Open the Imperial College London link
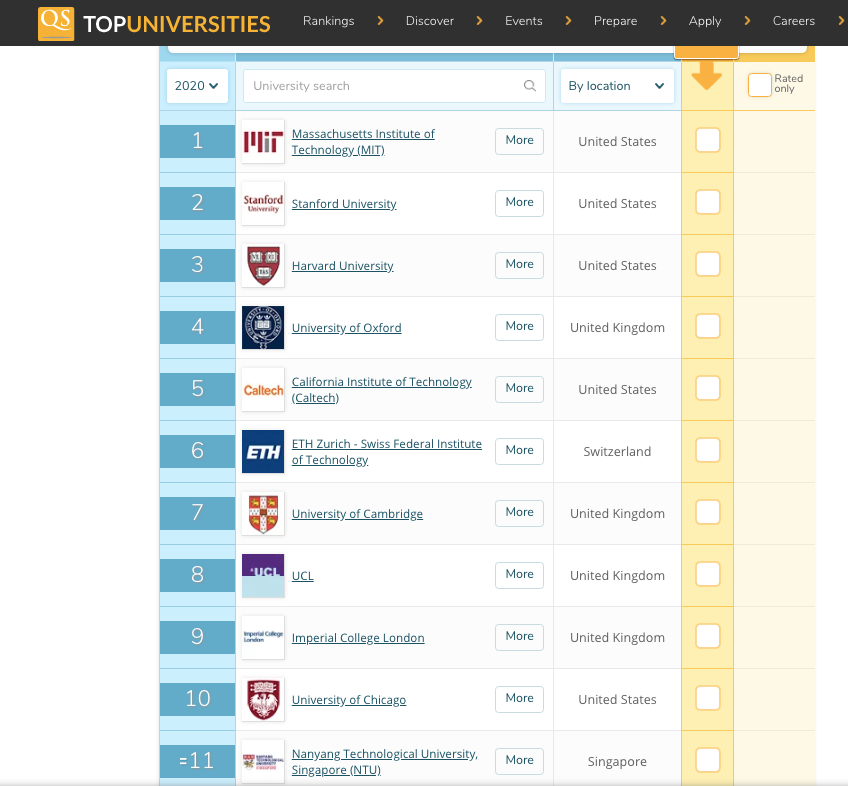 358,638
